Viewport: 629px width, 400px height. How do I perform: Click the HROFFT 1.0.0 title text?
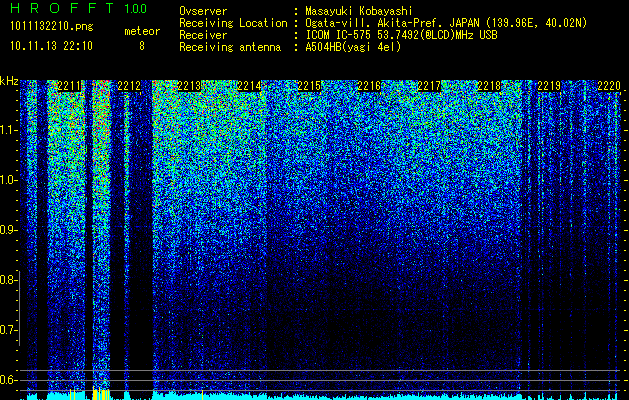(x=79, y=8)
